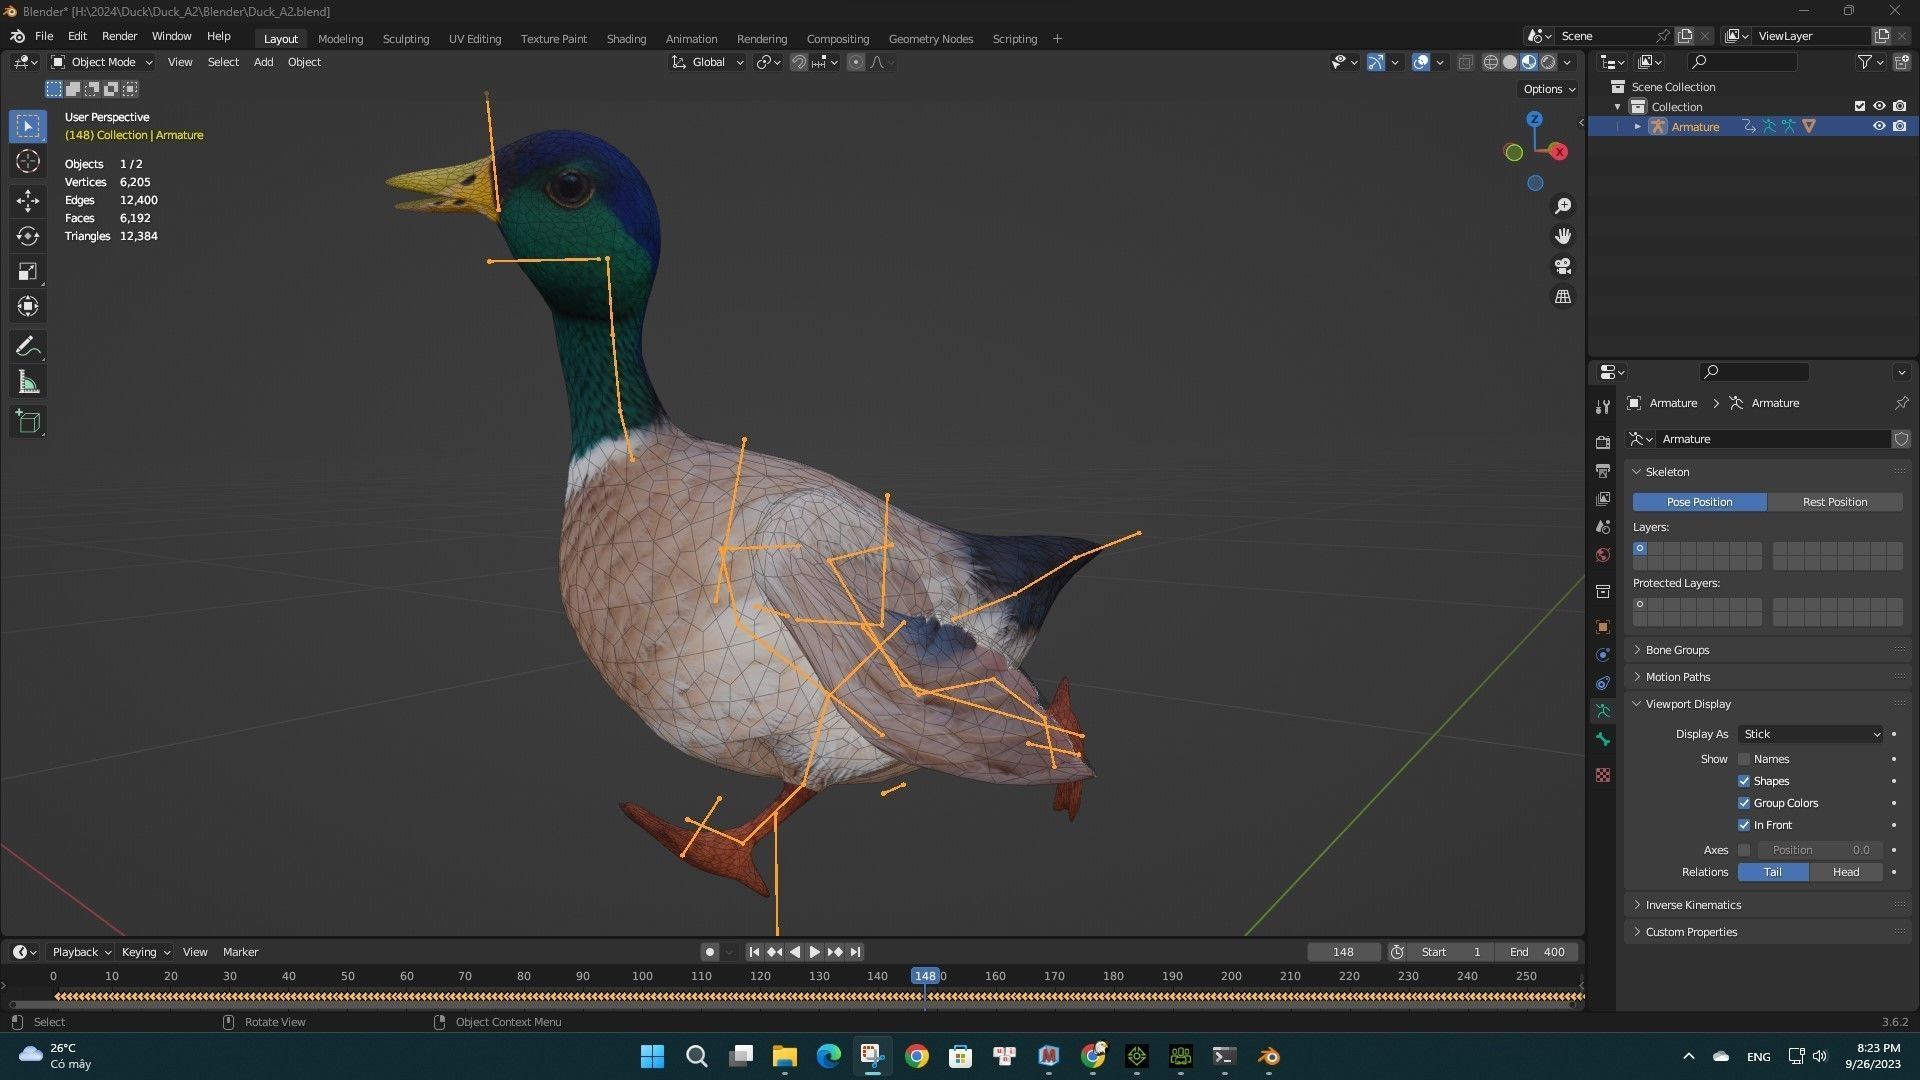Open the Display As Stick dropdown
The height and width of the screenshot is (1080, 1920).
[1810, 734]
